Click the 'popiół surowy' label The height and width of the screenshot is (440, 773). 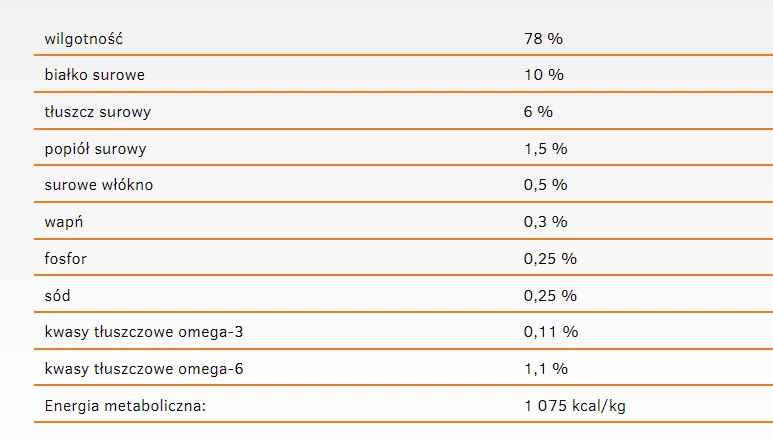96,149
